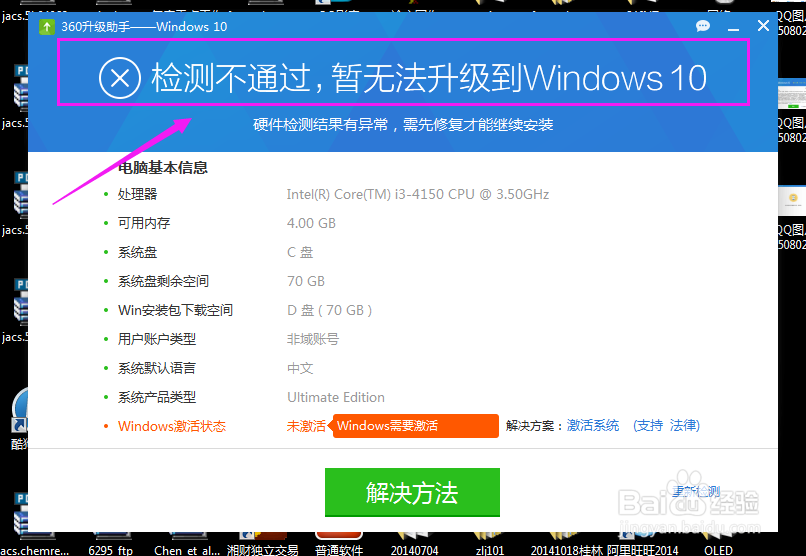Select the OLED desktop item
The height and width of the screenshot is (556, 806).
[x=718, y=545]
